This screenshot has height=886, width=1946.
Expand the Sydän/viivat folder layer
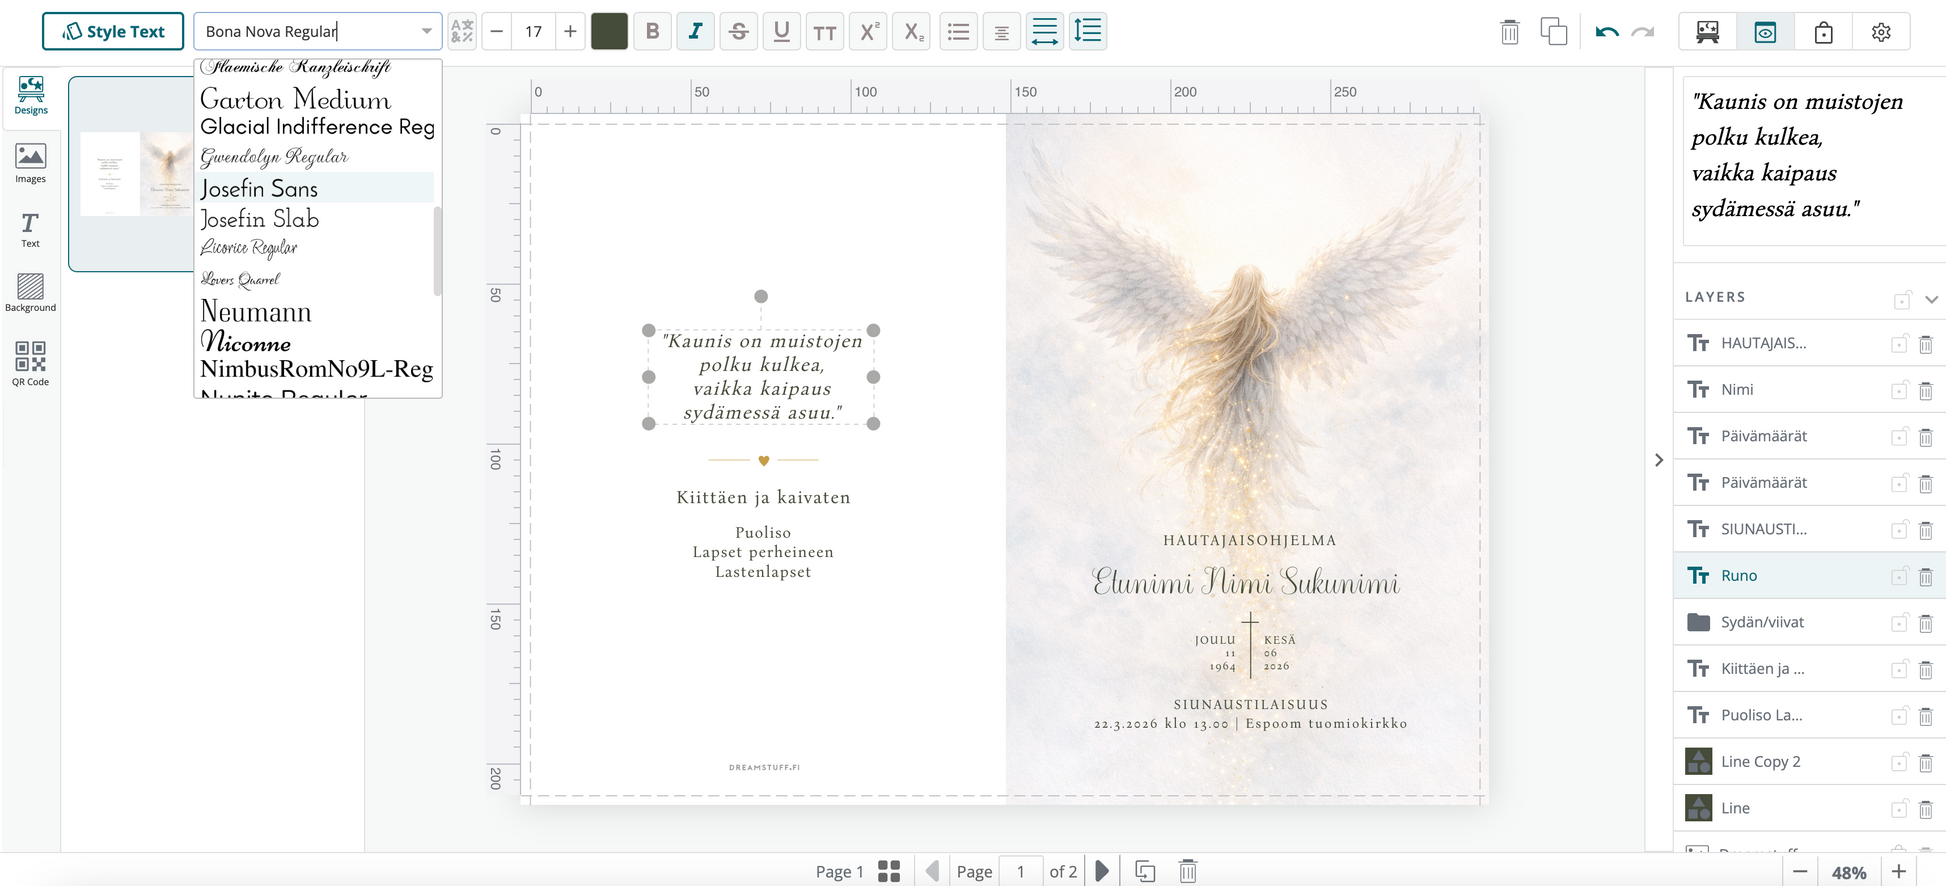coord(1698,622)
